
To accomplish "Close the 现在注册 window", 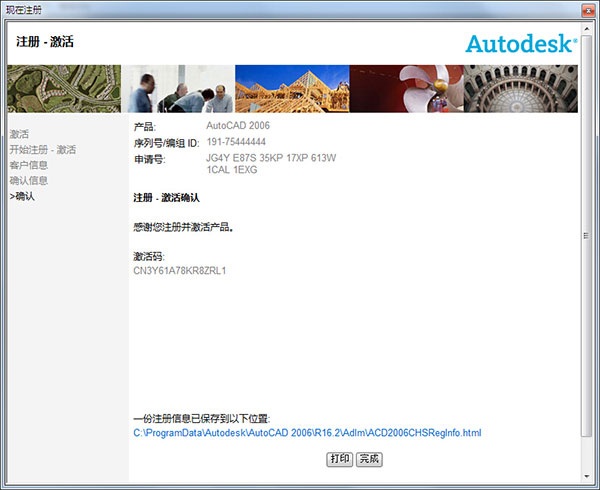I will click(x=589, y=10).
